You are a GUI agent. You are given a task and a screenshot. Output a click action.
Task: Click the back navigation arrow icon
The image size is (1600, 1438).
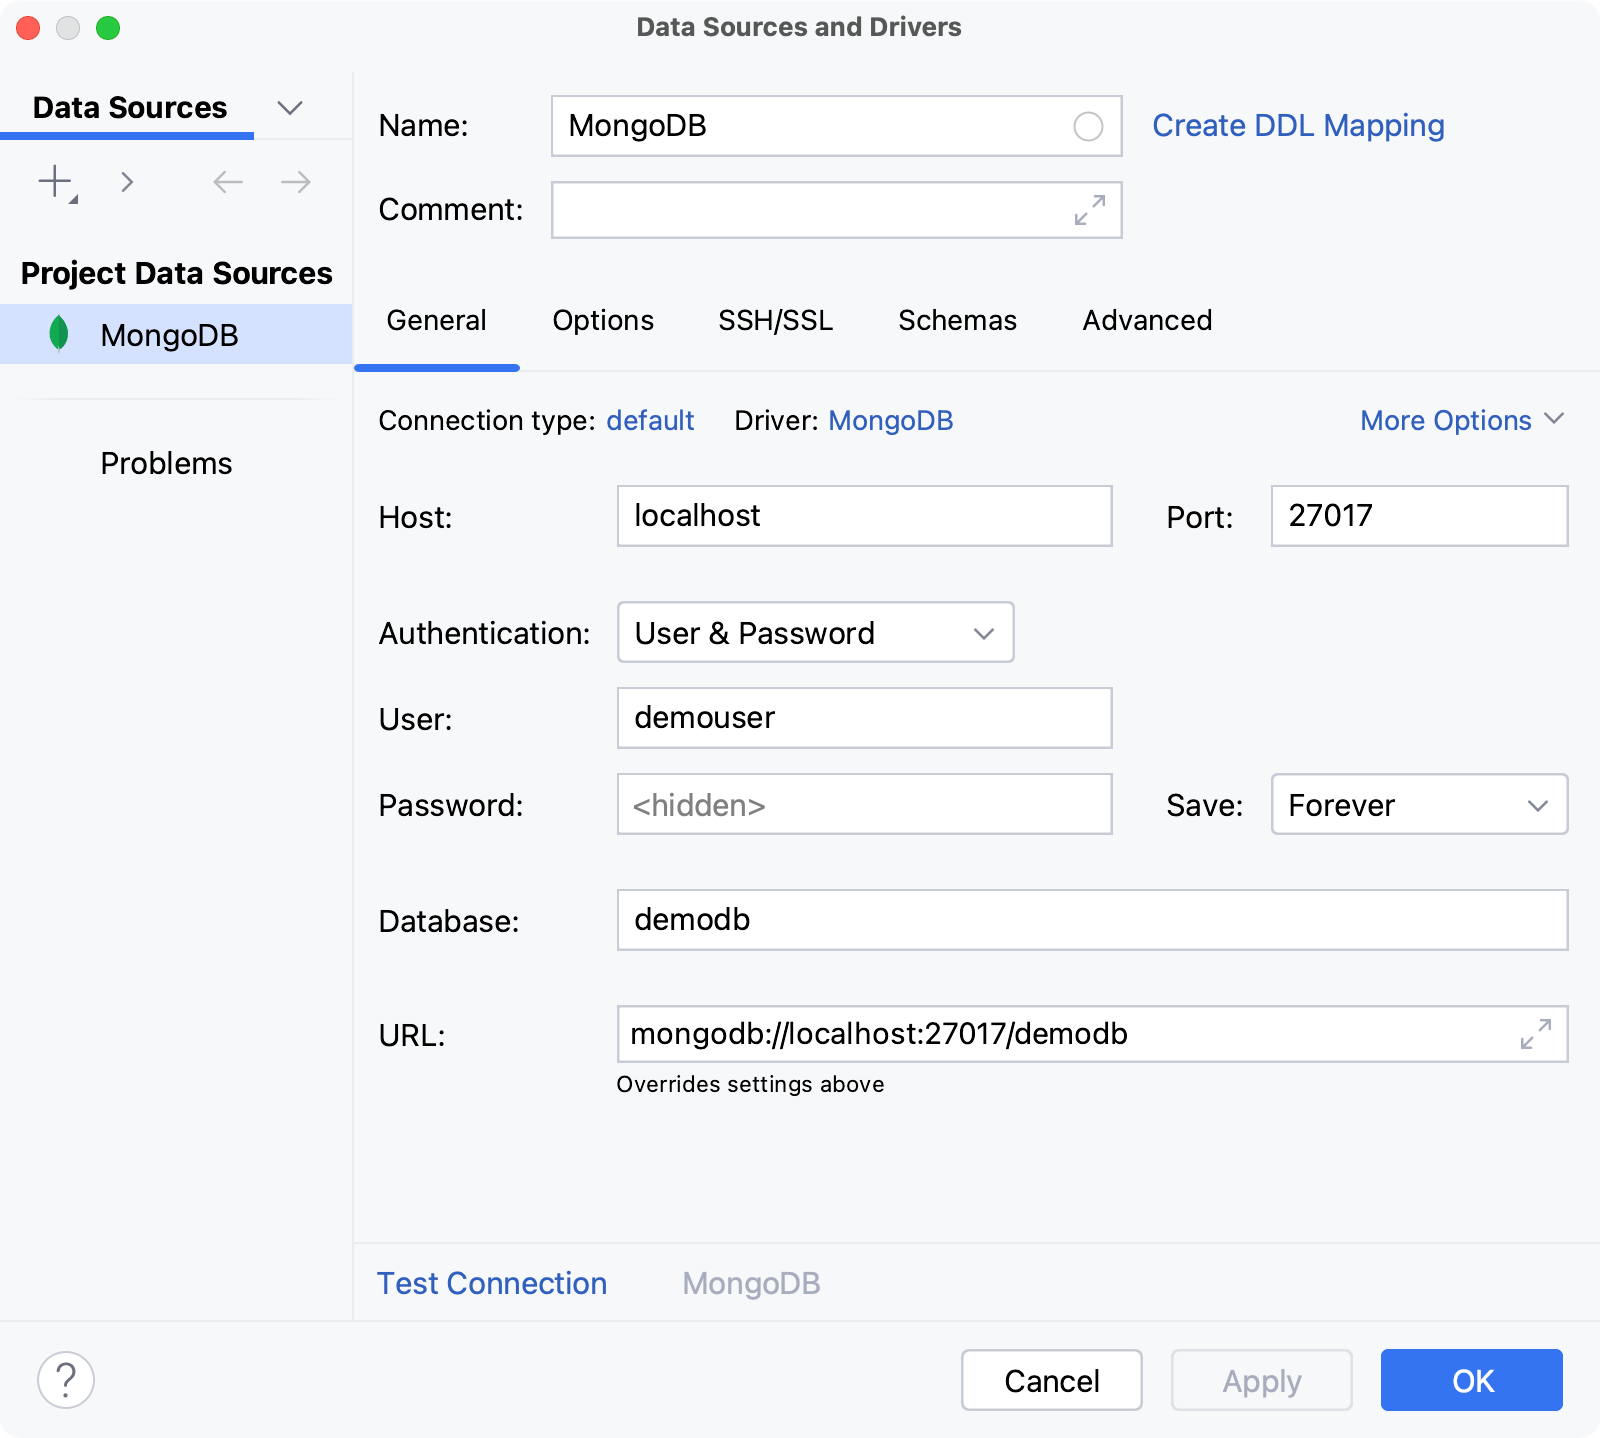click(227, 182)
